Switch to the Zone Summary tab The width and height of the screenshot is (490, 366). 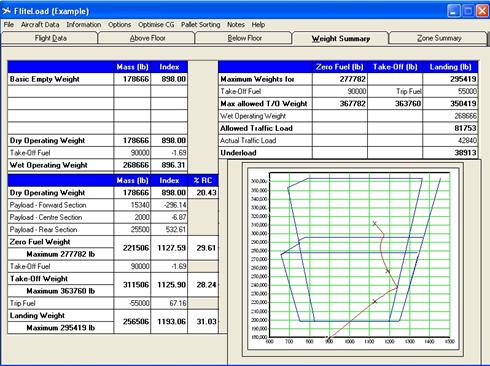click(439, 38)
